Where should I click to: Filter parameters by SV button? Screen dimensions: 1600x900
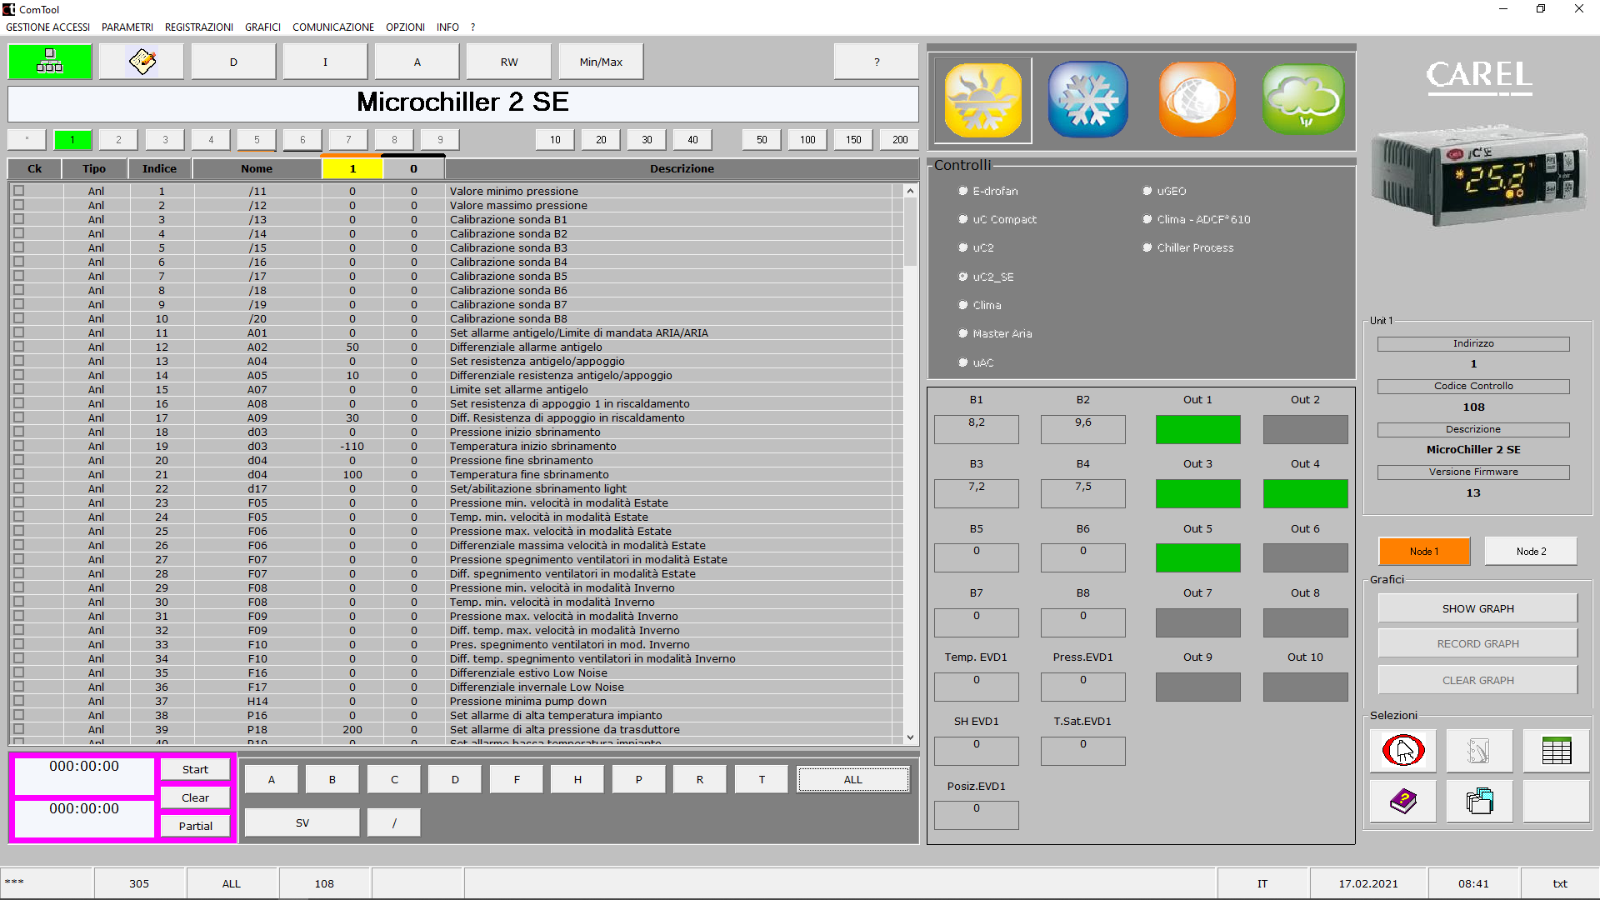coord(302,822)
